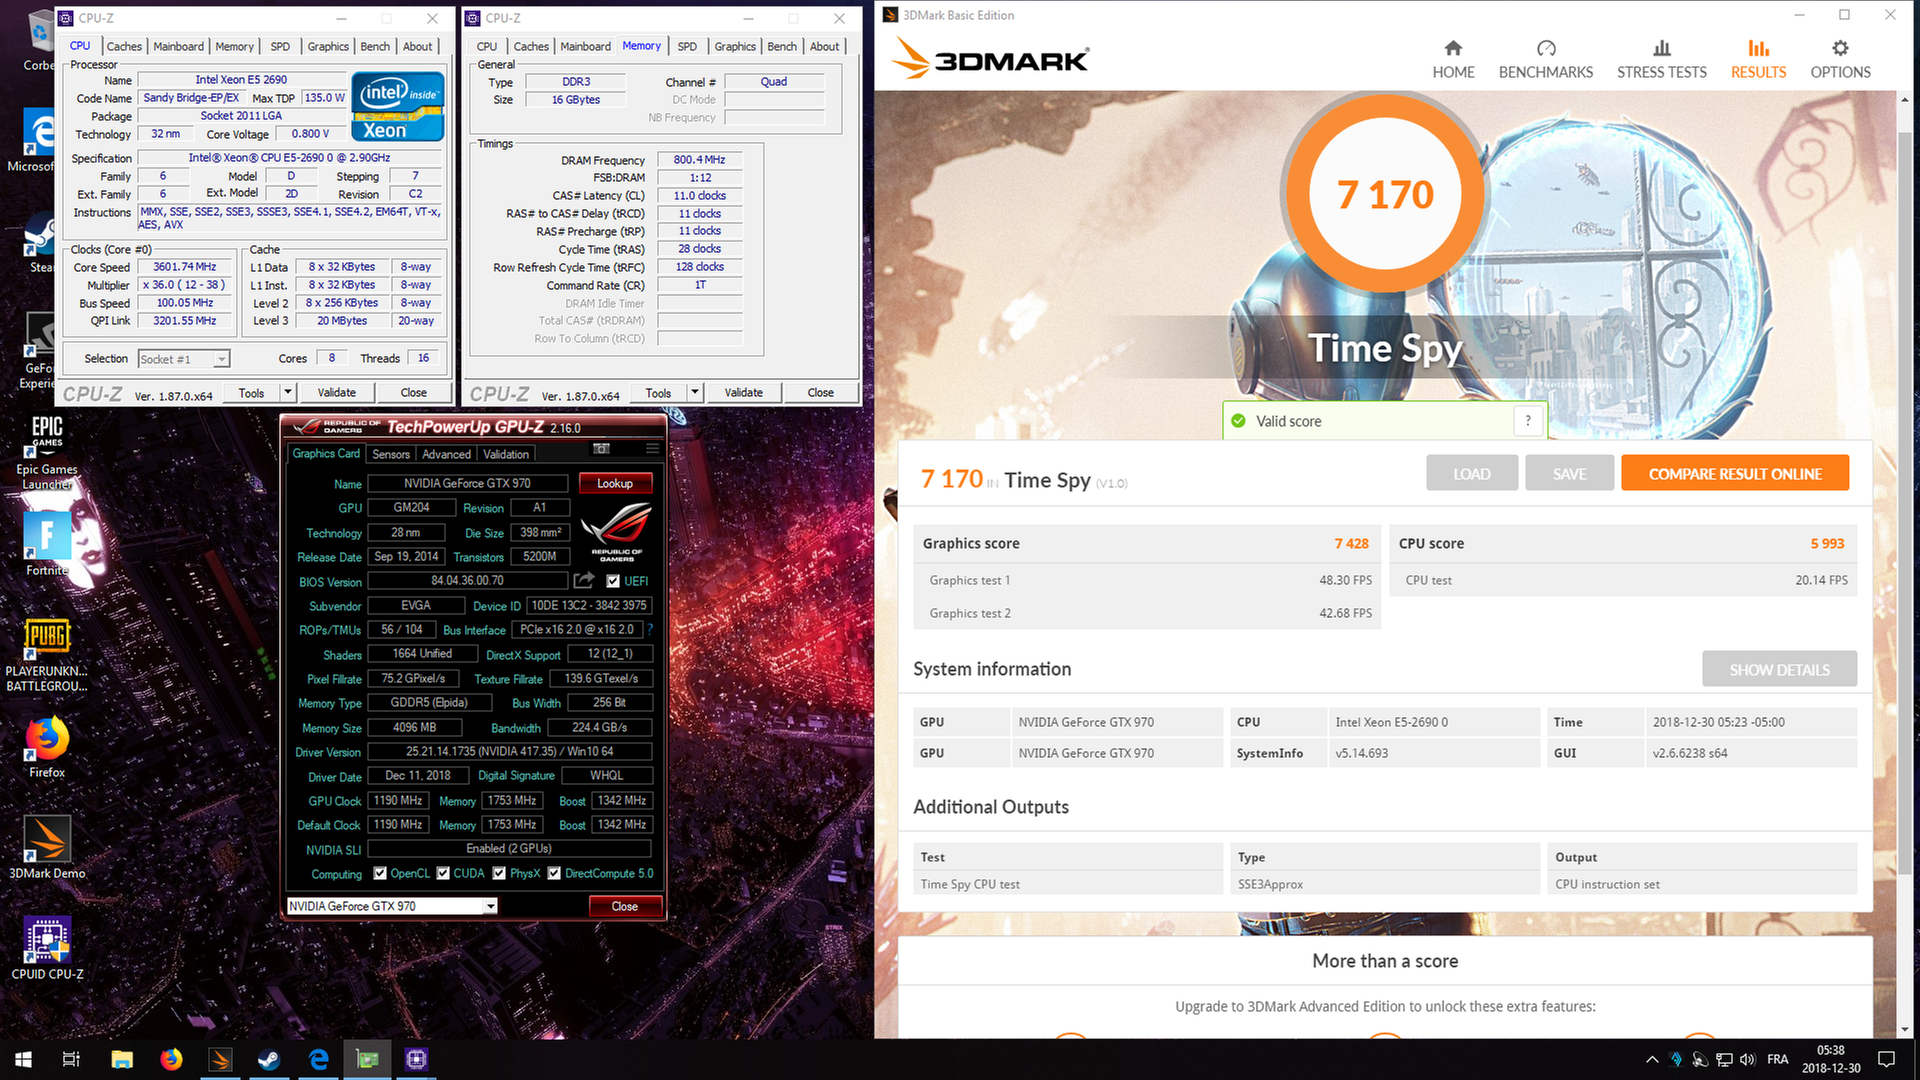Open the Advanced tab in GPU-Z
This screenshot has width=1920, height=1080.
pyautogui.click(x=446, y=454)
